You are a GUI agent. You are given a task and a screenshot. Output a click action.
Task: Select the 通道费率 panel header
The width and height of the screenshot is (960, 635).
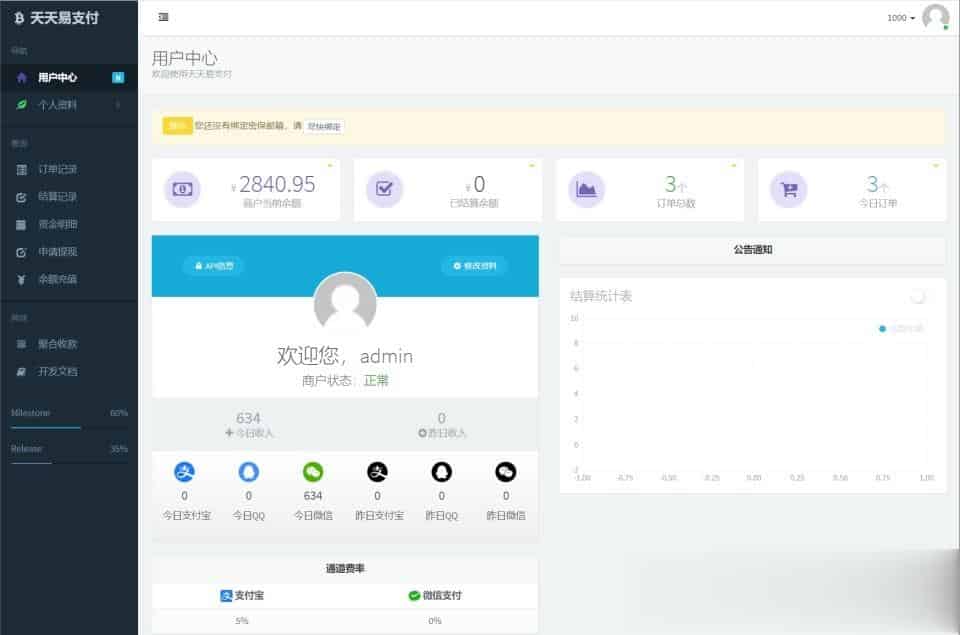[345, 569]
